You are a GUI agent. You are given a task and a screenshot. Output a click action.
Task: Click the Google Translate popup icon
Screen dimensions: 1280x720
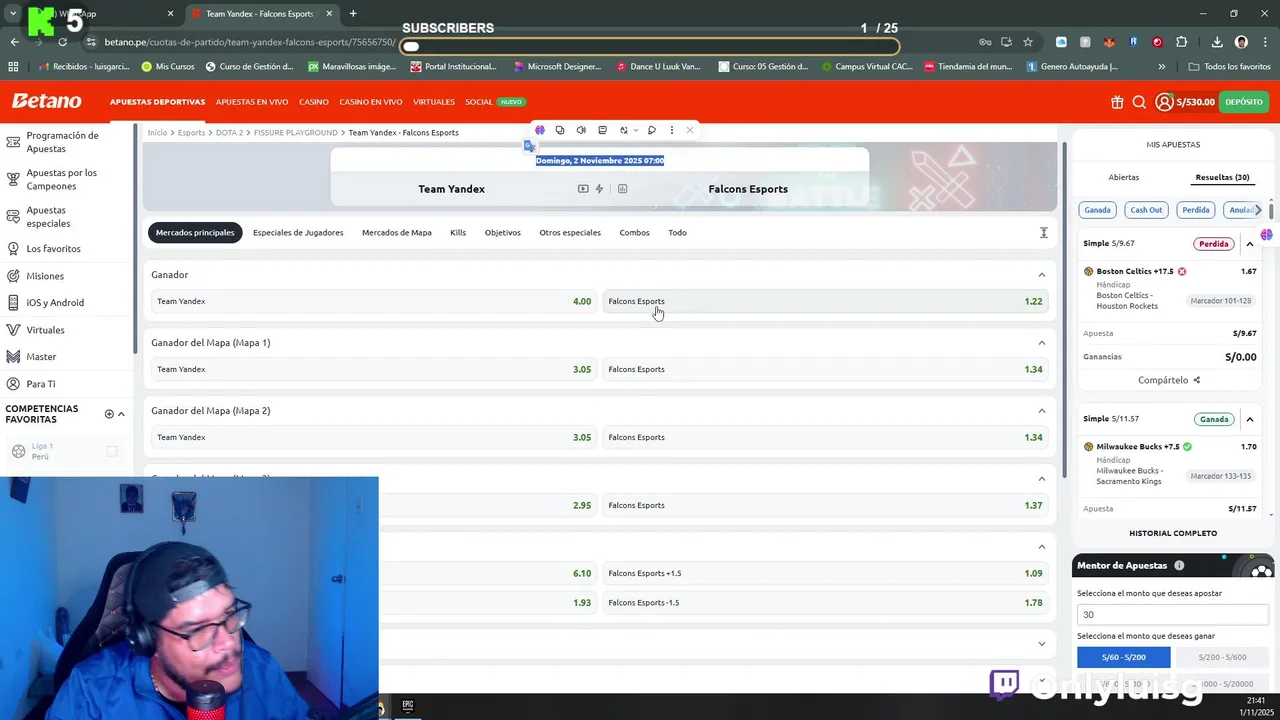(x=529, y=146)
